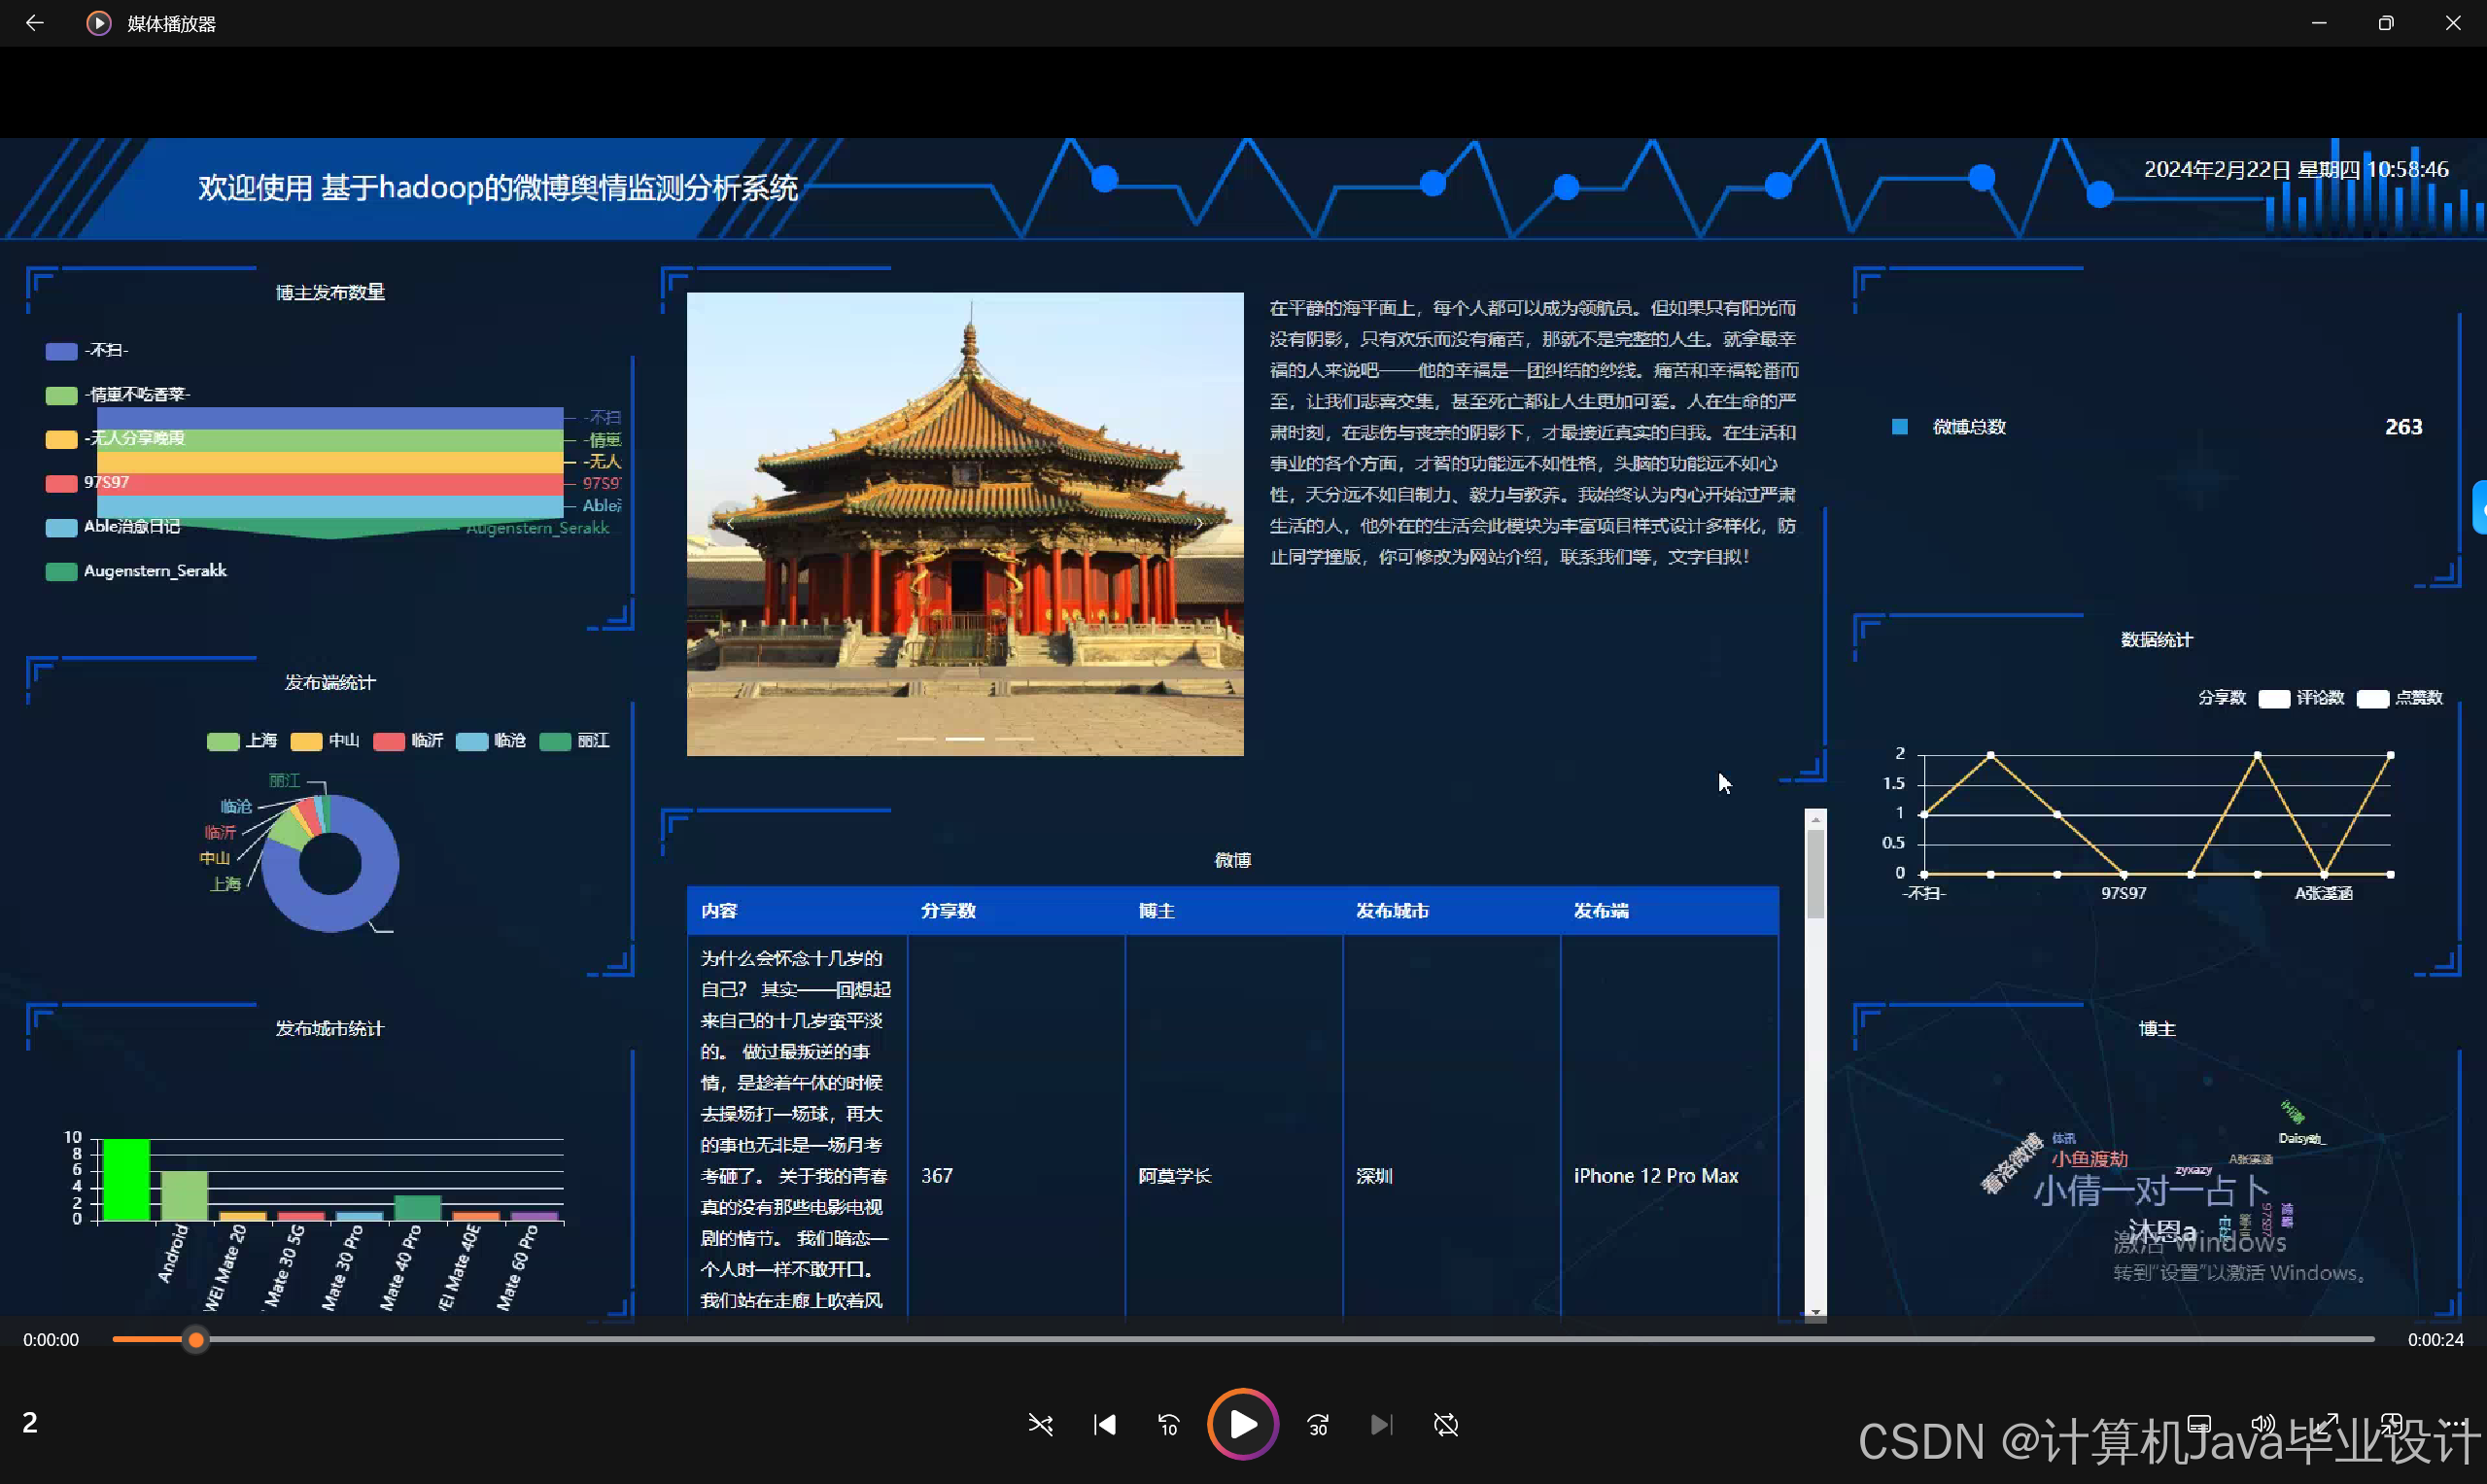Click the 发布城市 column header

point(1392,911)
